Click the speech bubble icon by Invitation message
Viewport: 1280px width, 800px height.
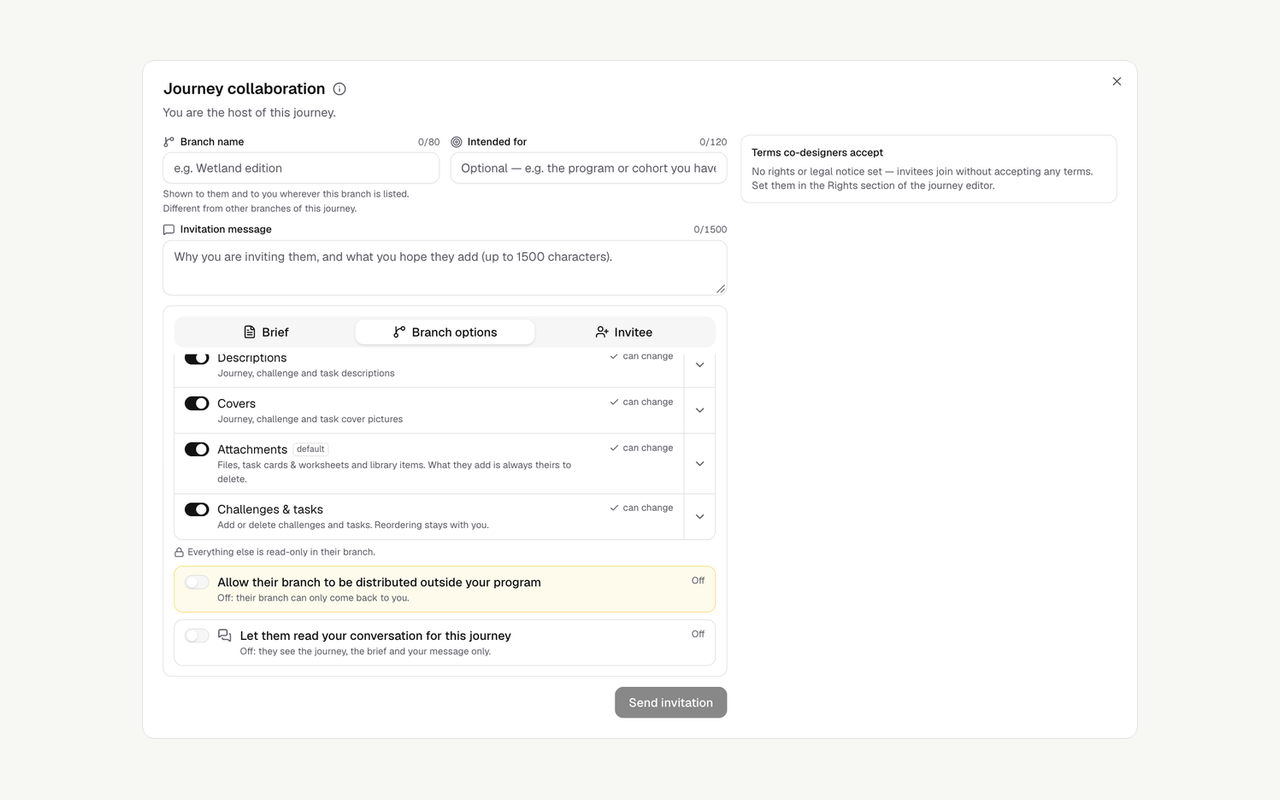[x=169, y=229]
